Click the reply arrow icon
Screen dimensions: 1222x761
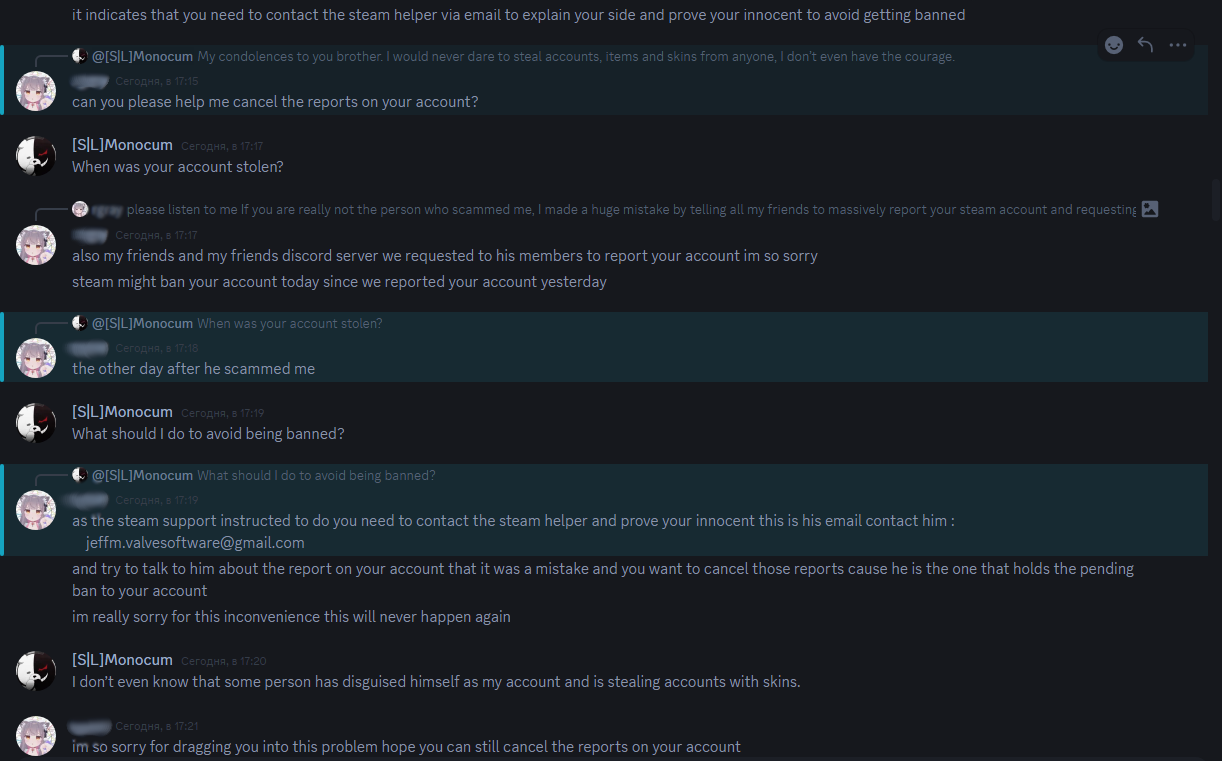pos(1146,45)
